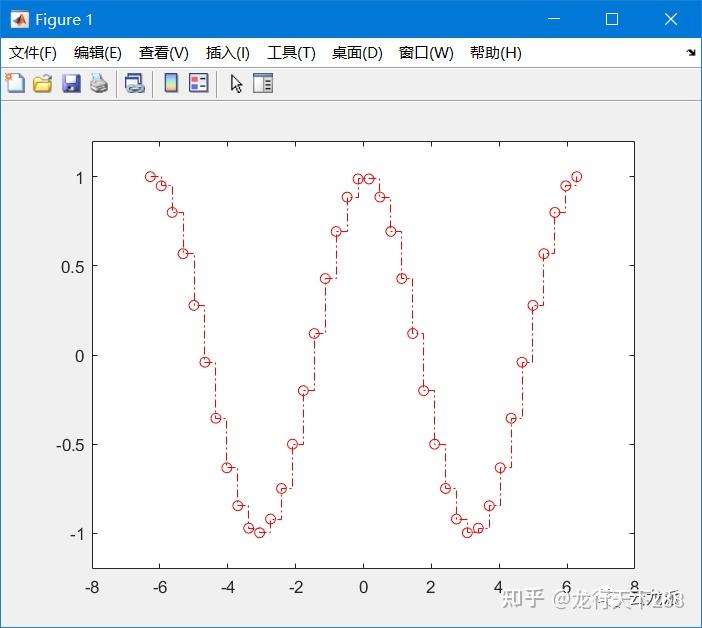Click the x-axis label -2

pyautogui.click(x=295, y=587)
